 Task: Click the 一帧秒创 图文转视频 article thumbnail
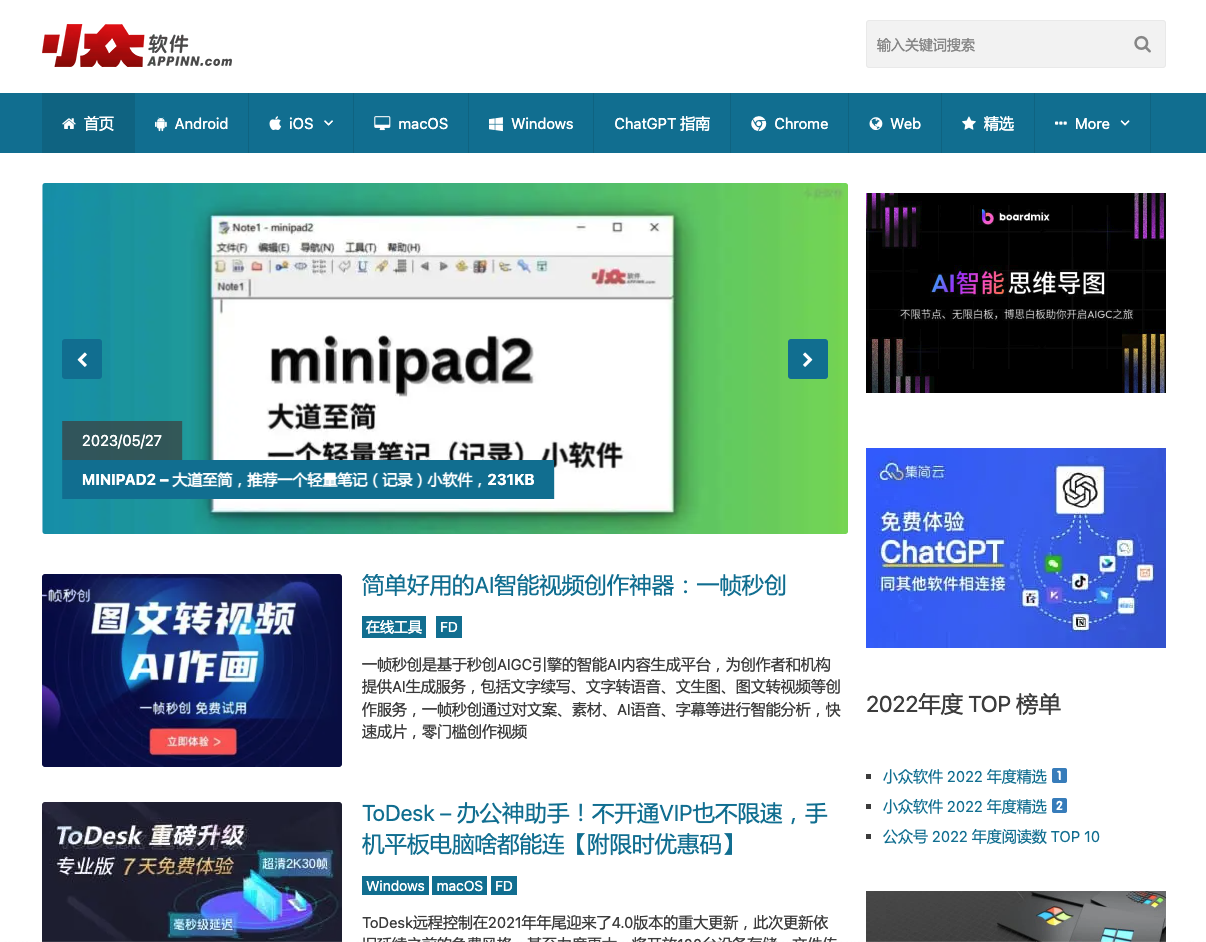click(192, 670)
